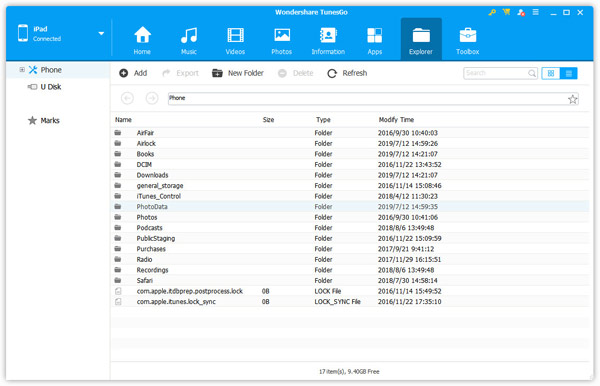This screenshot has width=600, height=386.
Task: Select the Photos folder icon in list
Action: click(118, 217)
